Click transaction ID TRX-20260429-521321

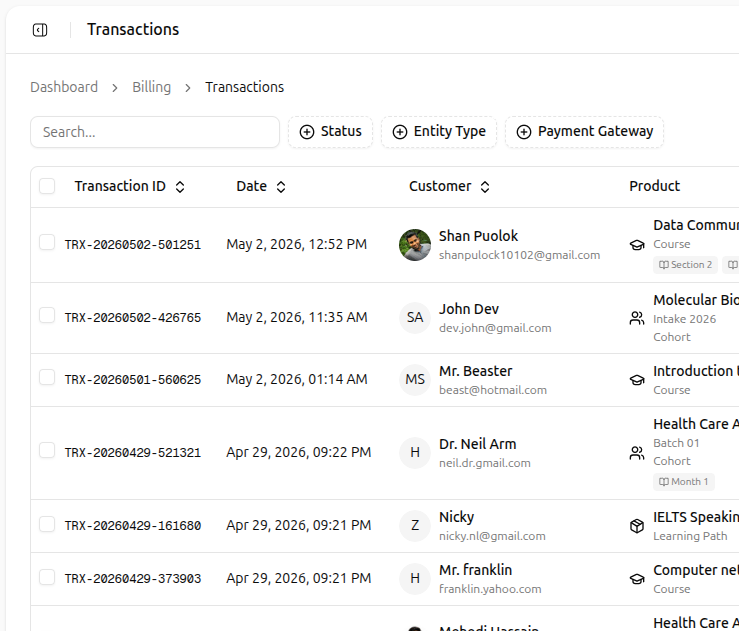133,453
